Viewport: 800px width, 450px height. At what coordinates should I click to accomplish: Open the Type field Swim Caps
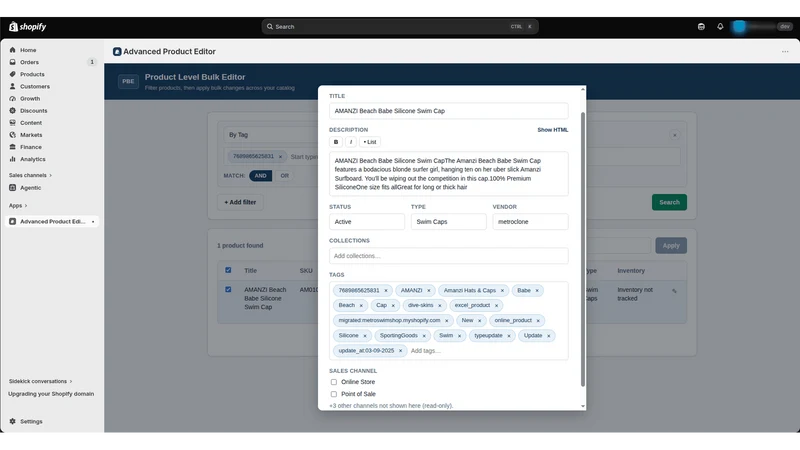[x=448, y=222]
